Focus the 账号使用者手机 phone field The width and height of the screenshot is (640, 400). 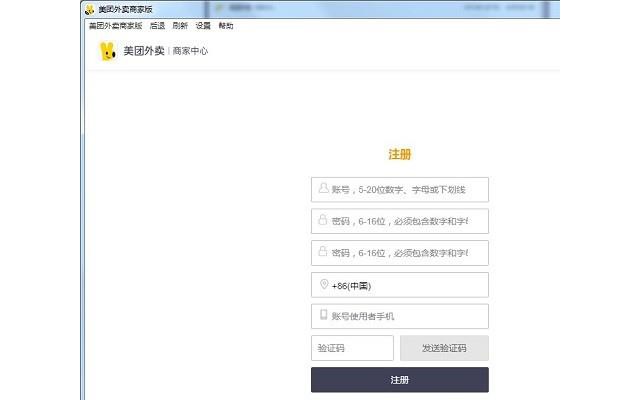pyautogui.click(x=400, y=316)
